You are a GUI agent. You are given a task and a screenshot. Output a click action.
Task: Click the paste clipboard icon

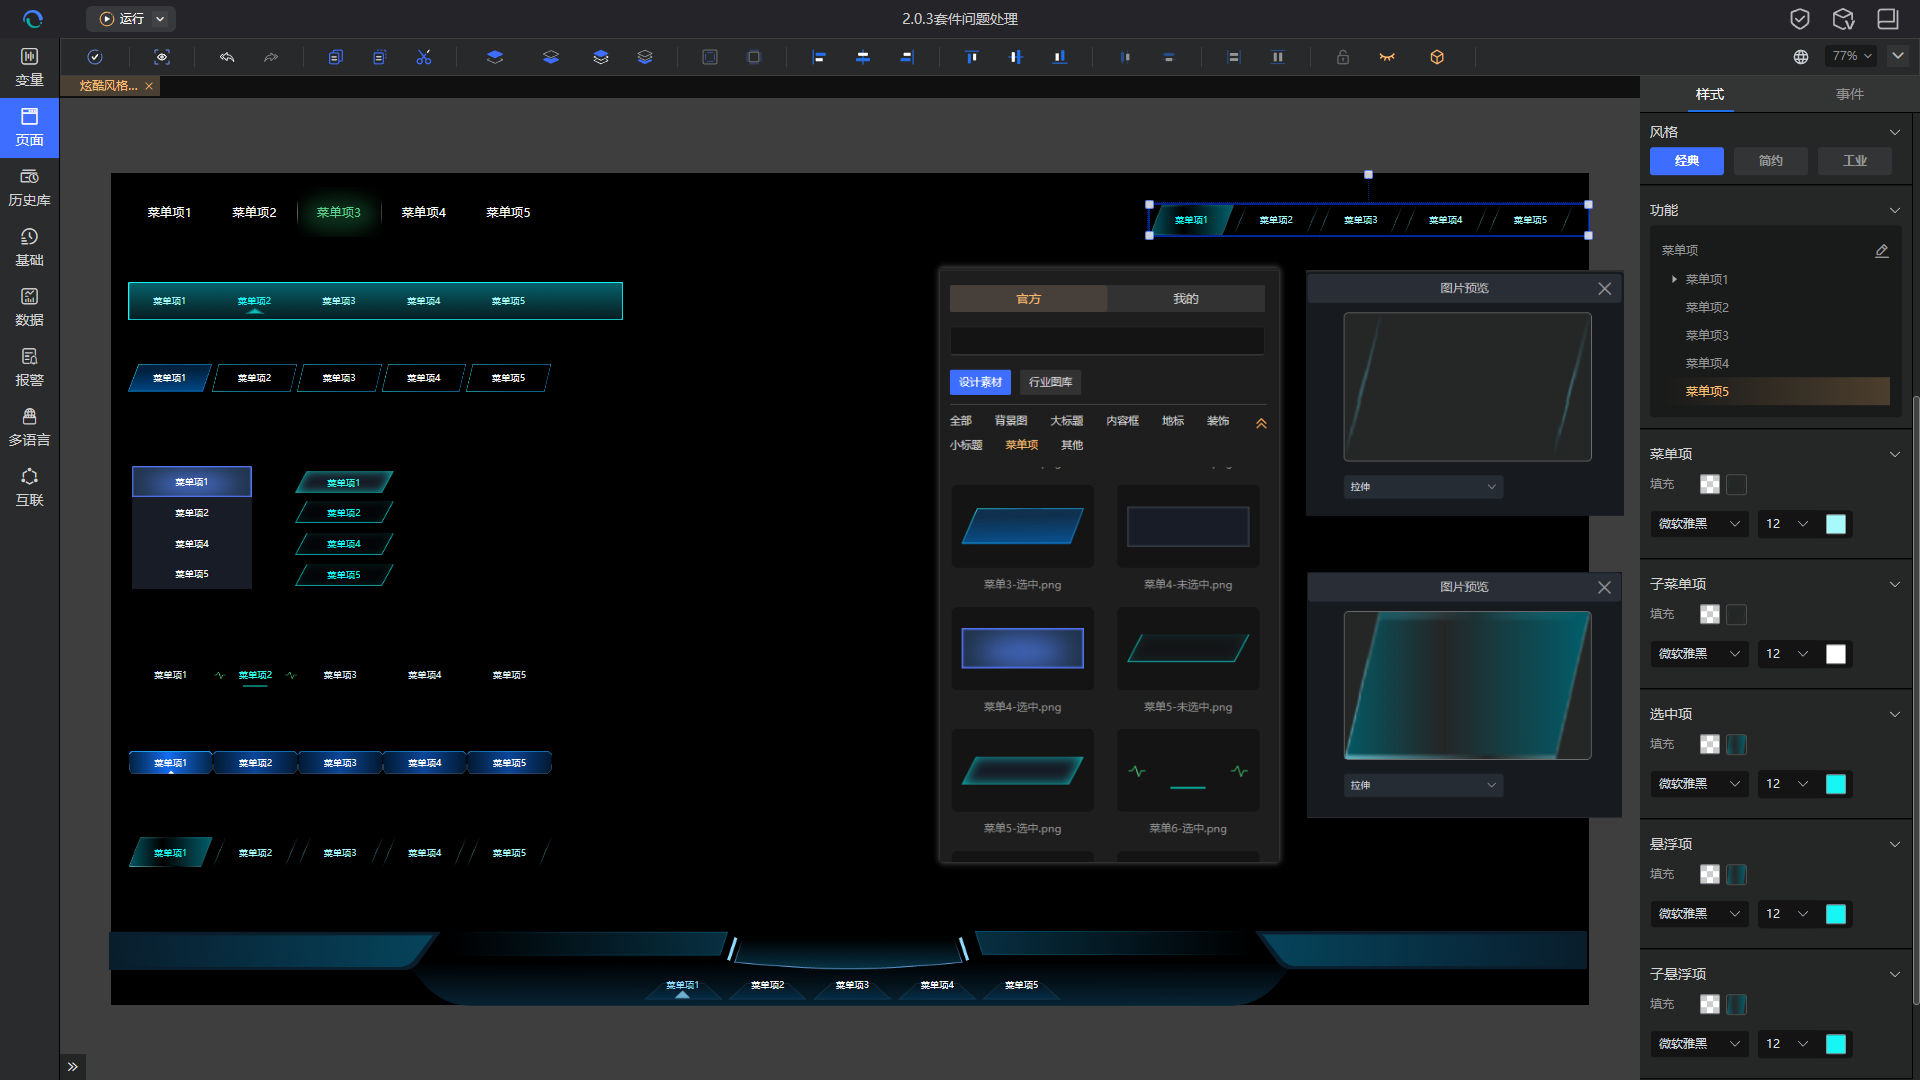point(379,57)
